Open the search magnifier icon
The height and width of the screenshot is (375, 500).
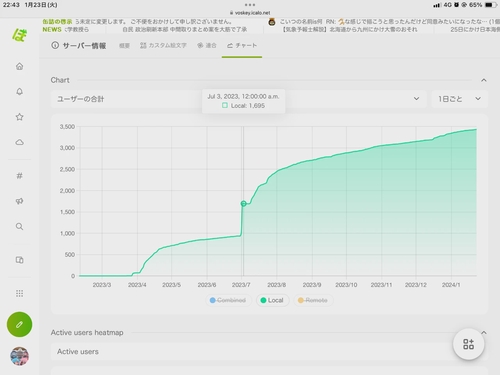click(x=19, y=227)
